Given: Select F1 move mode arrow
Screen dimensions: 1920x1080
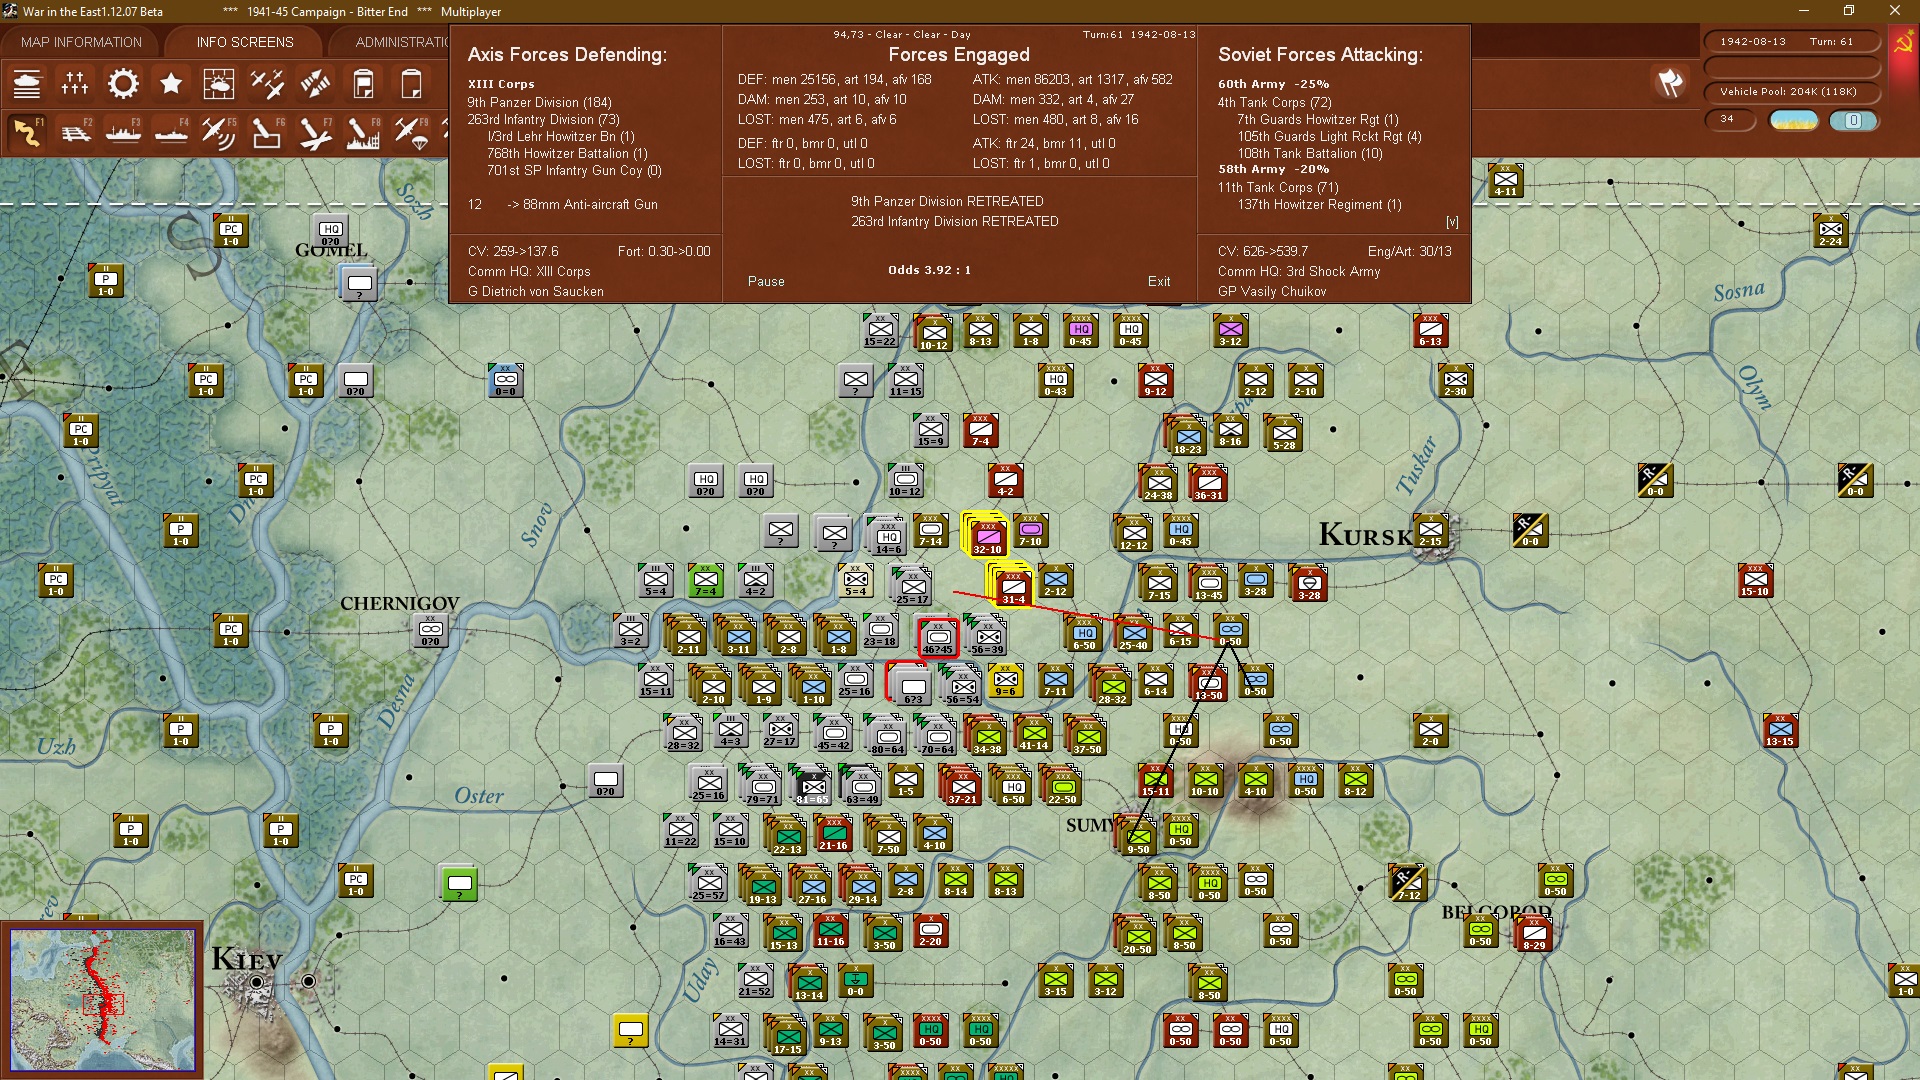Looking at the screenshot, I should tap(27, 132).
